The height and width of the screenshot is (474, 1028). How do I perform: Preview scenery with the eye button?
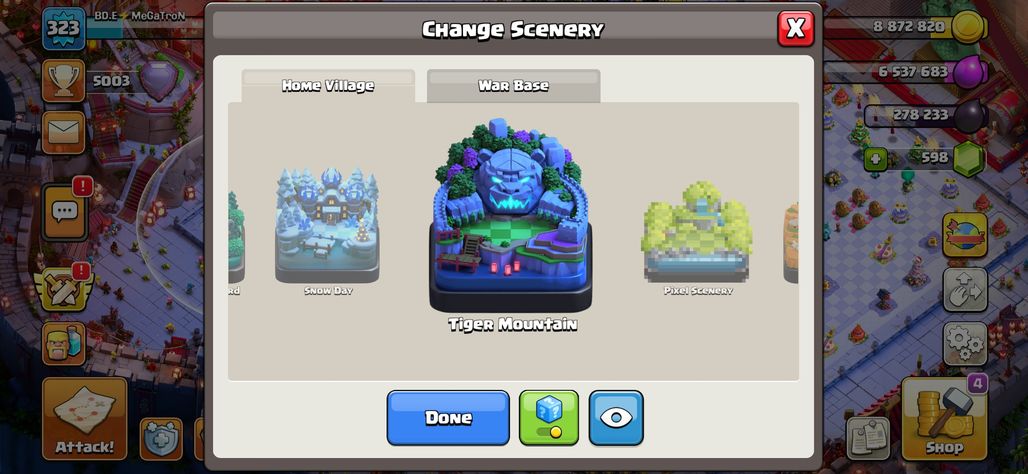pos(616,418)
